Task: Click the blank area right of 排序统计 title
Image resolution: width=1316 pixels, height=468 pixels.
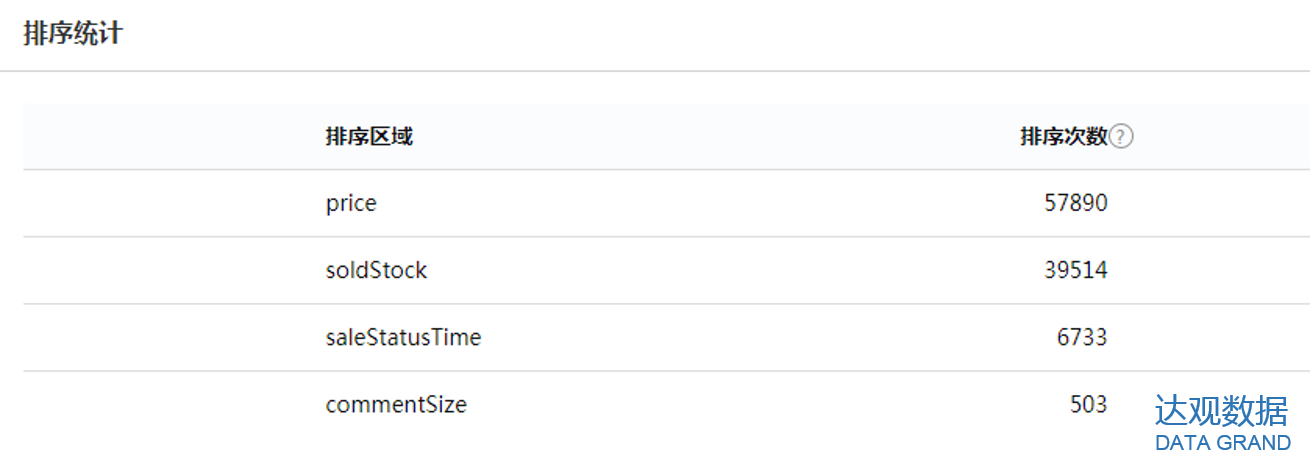Action: 700,33
